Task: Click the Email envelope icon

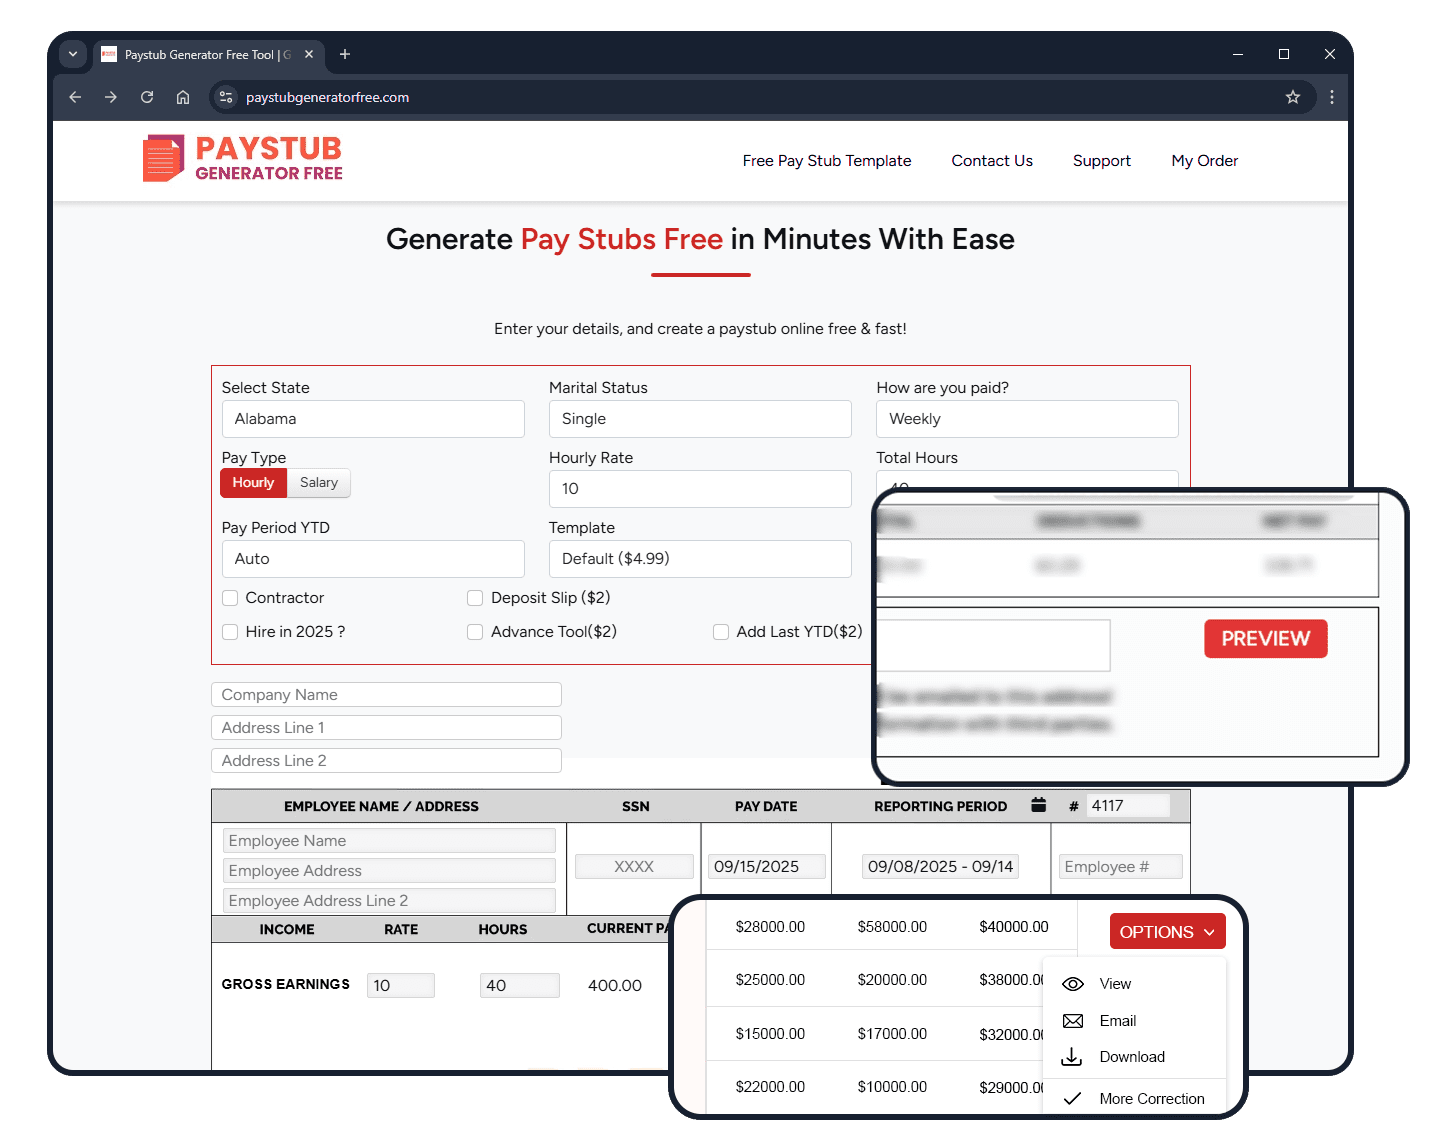Action: pos(1073,1021)
